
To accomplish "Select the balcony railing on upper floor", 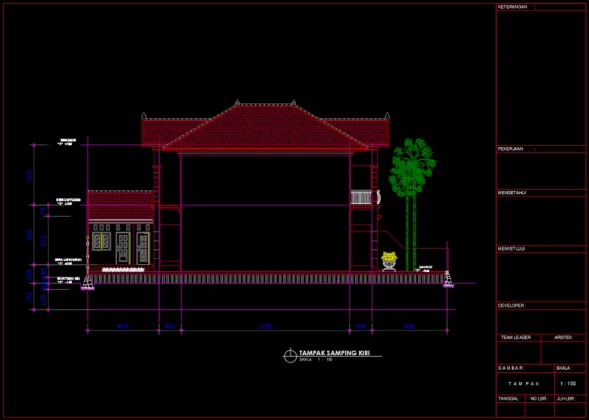I will [x=361, y=197].
